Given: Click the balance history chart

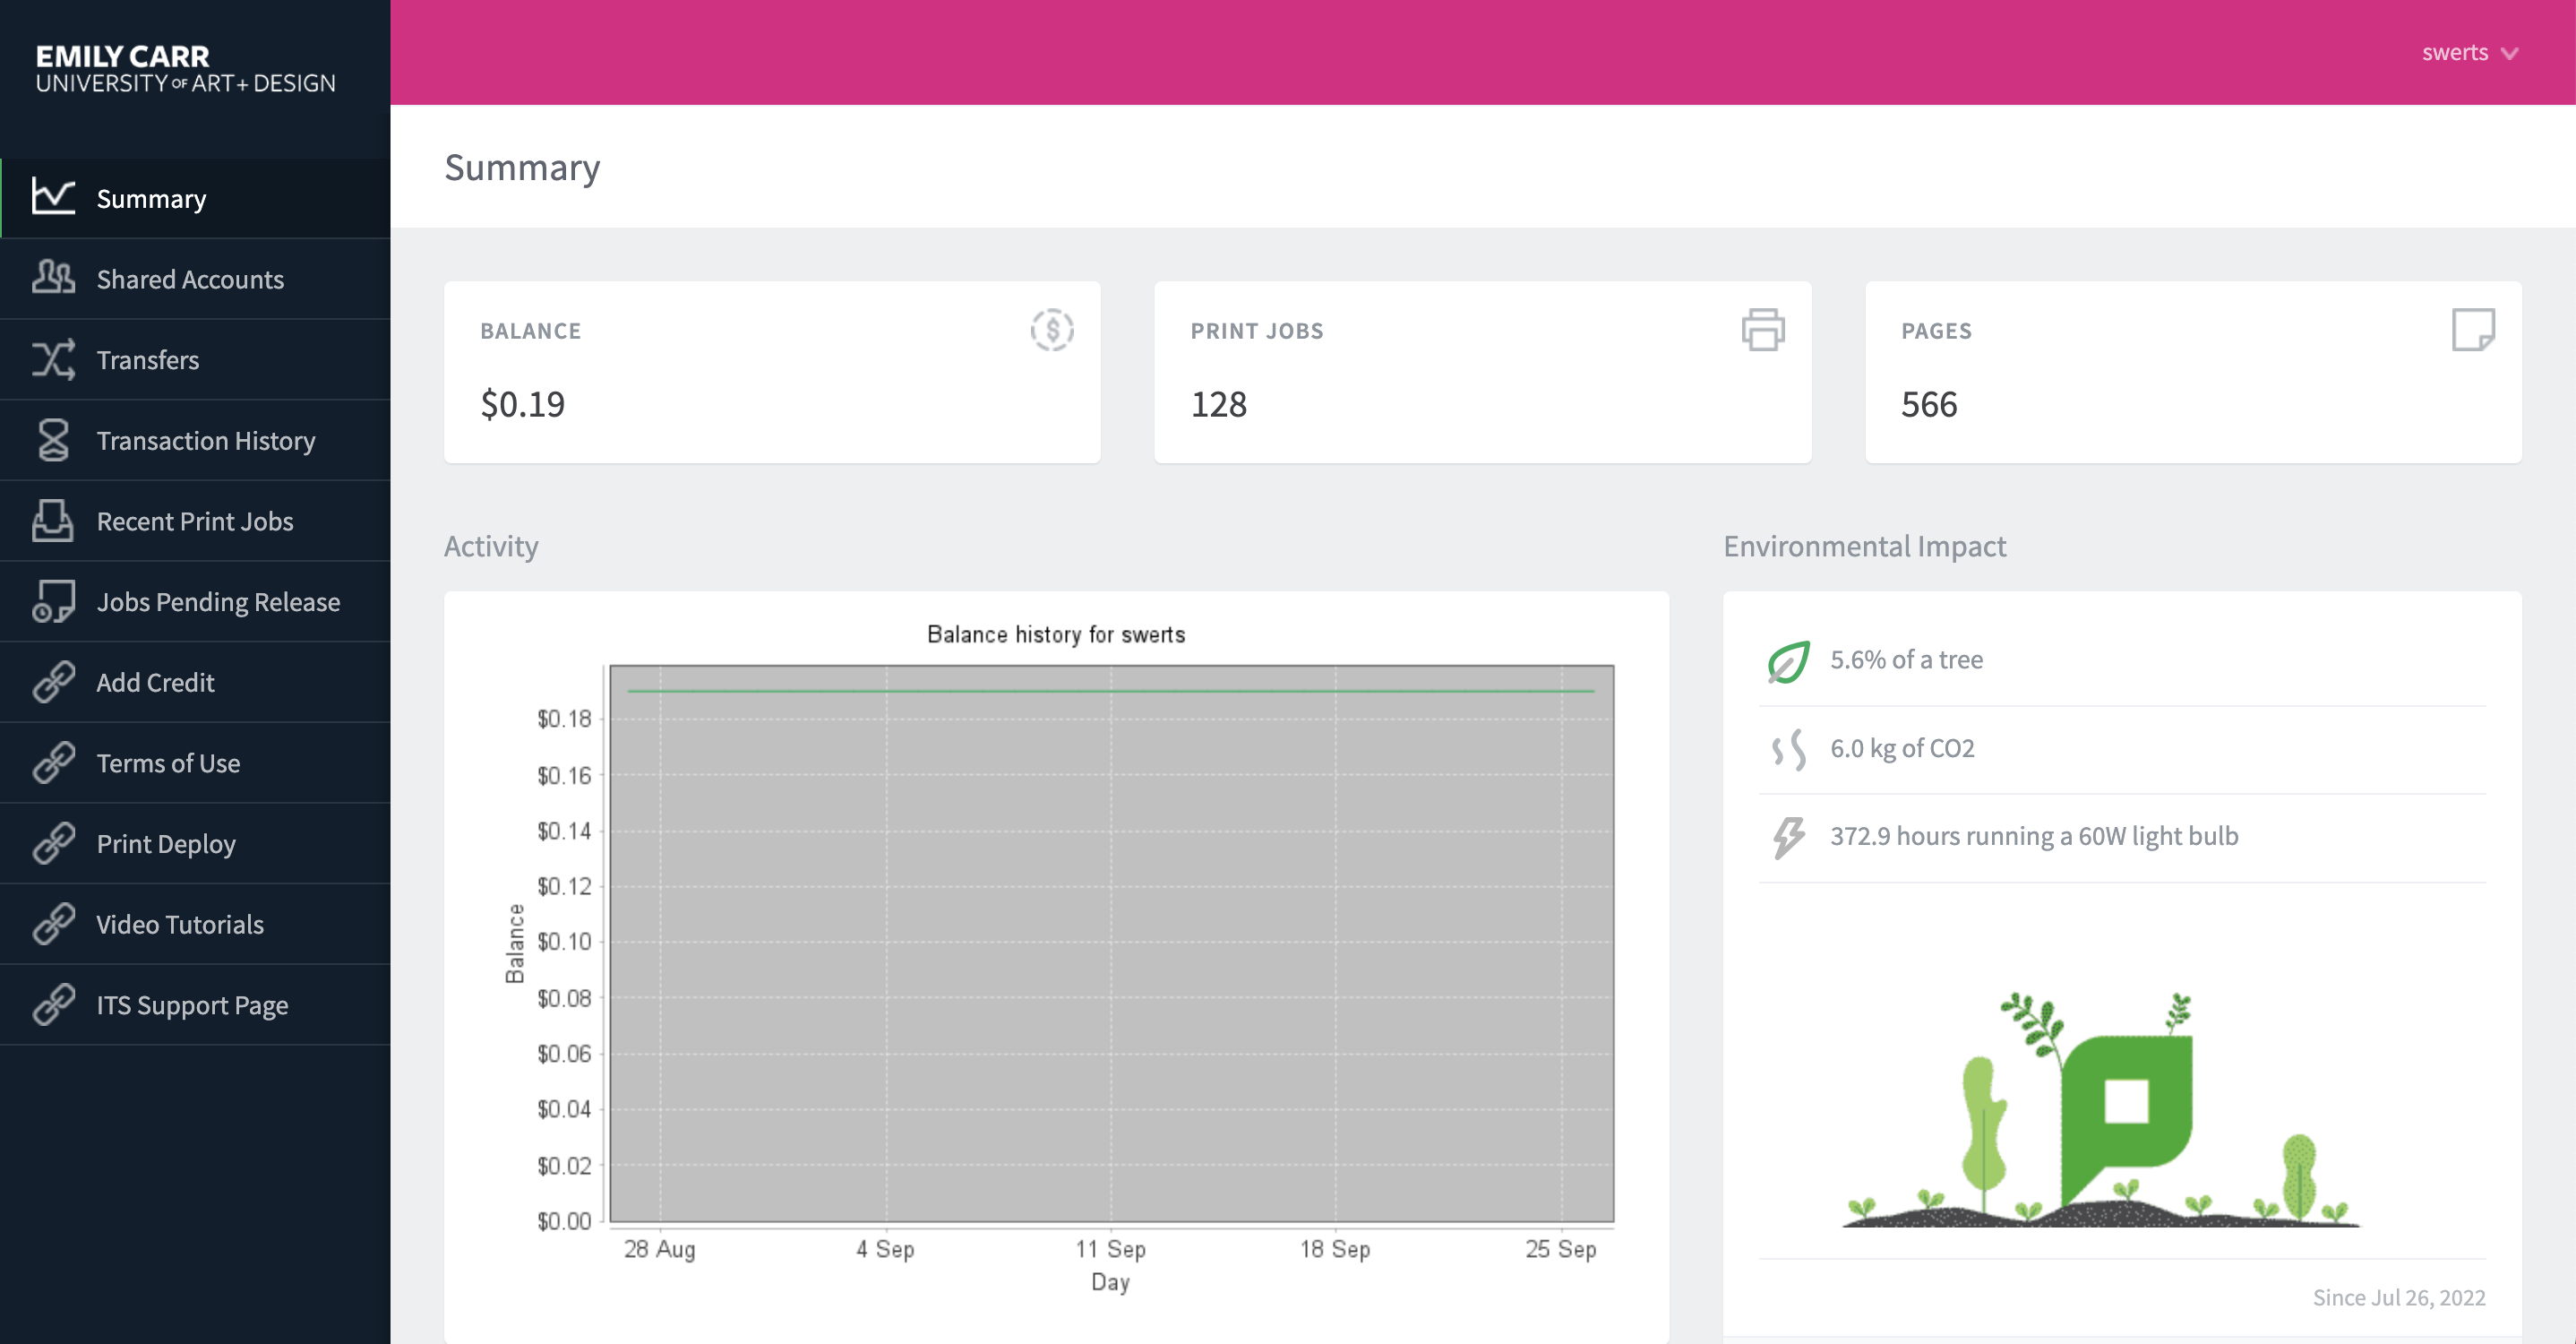Looking at the screenshot, I should [x=1110, y=943].
